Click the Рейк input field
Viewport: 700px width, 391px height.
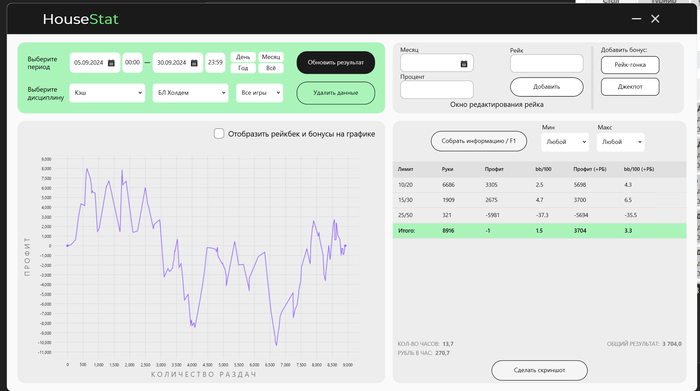(x=546, y=63)
